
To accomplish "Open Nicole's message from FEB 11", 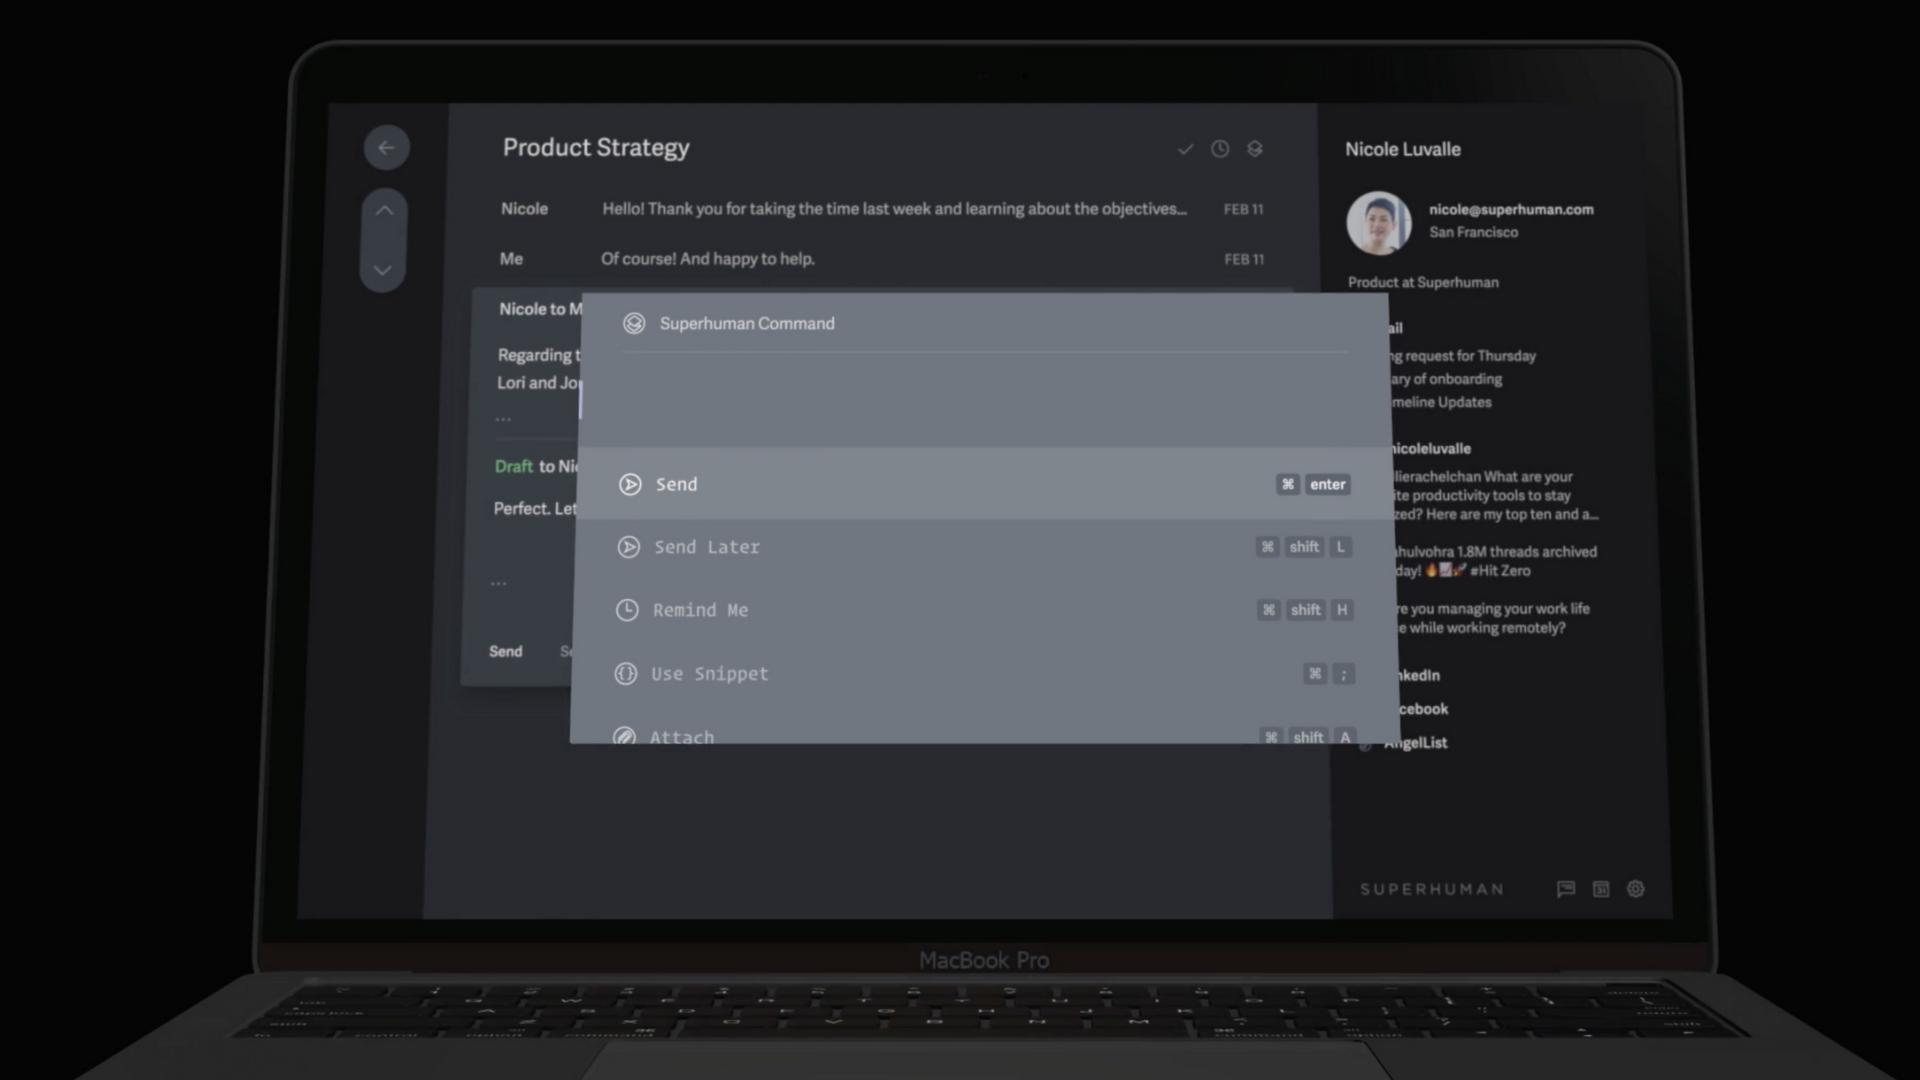I will click(x=881, y=209).
